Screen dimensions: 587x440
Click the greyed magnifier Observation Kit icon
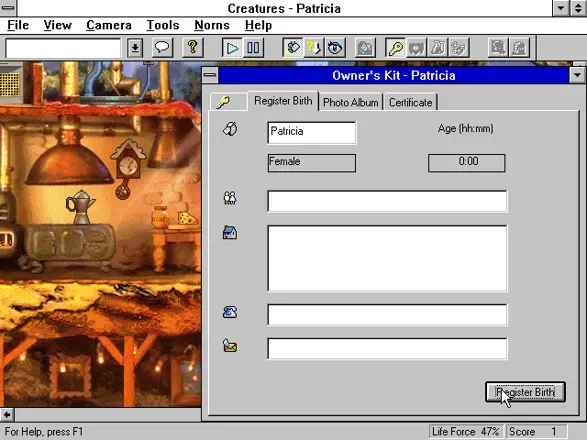pos(498,48)
